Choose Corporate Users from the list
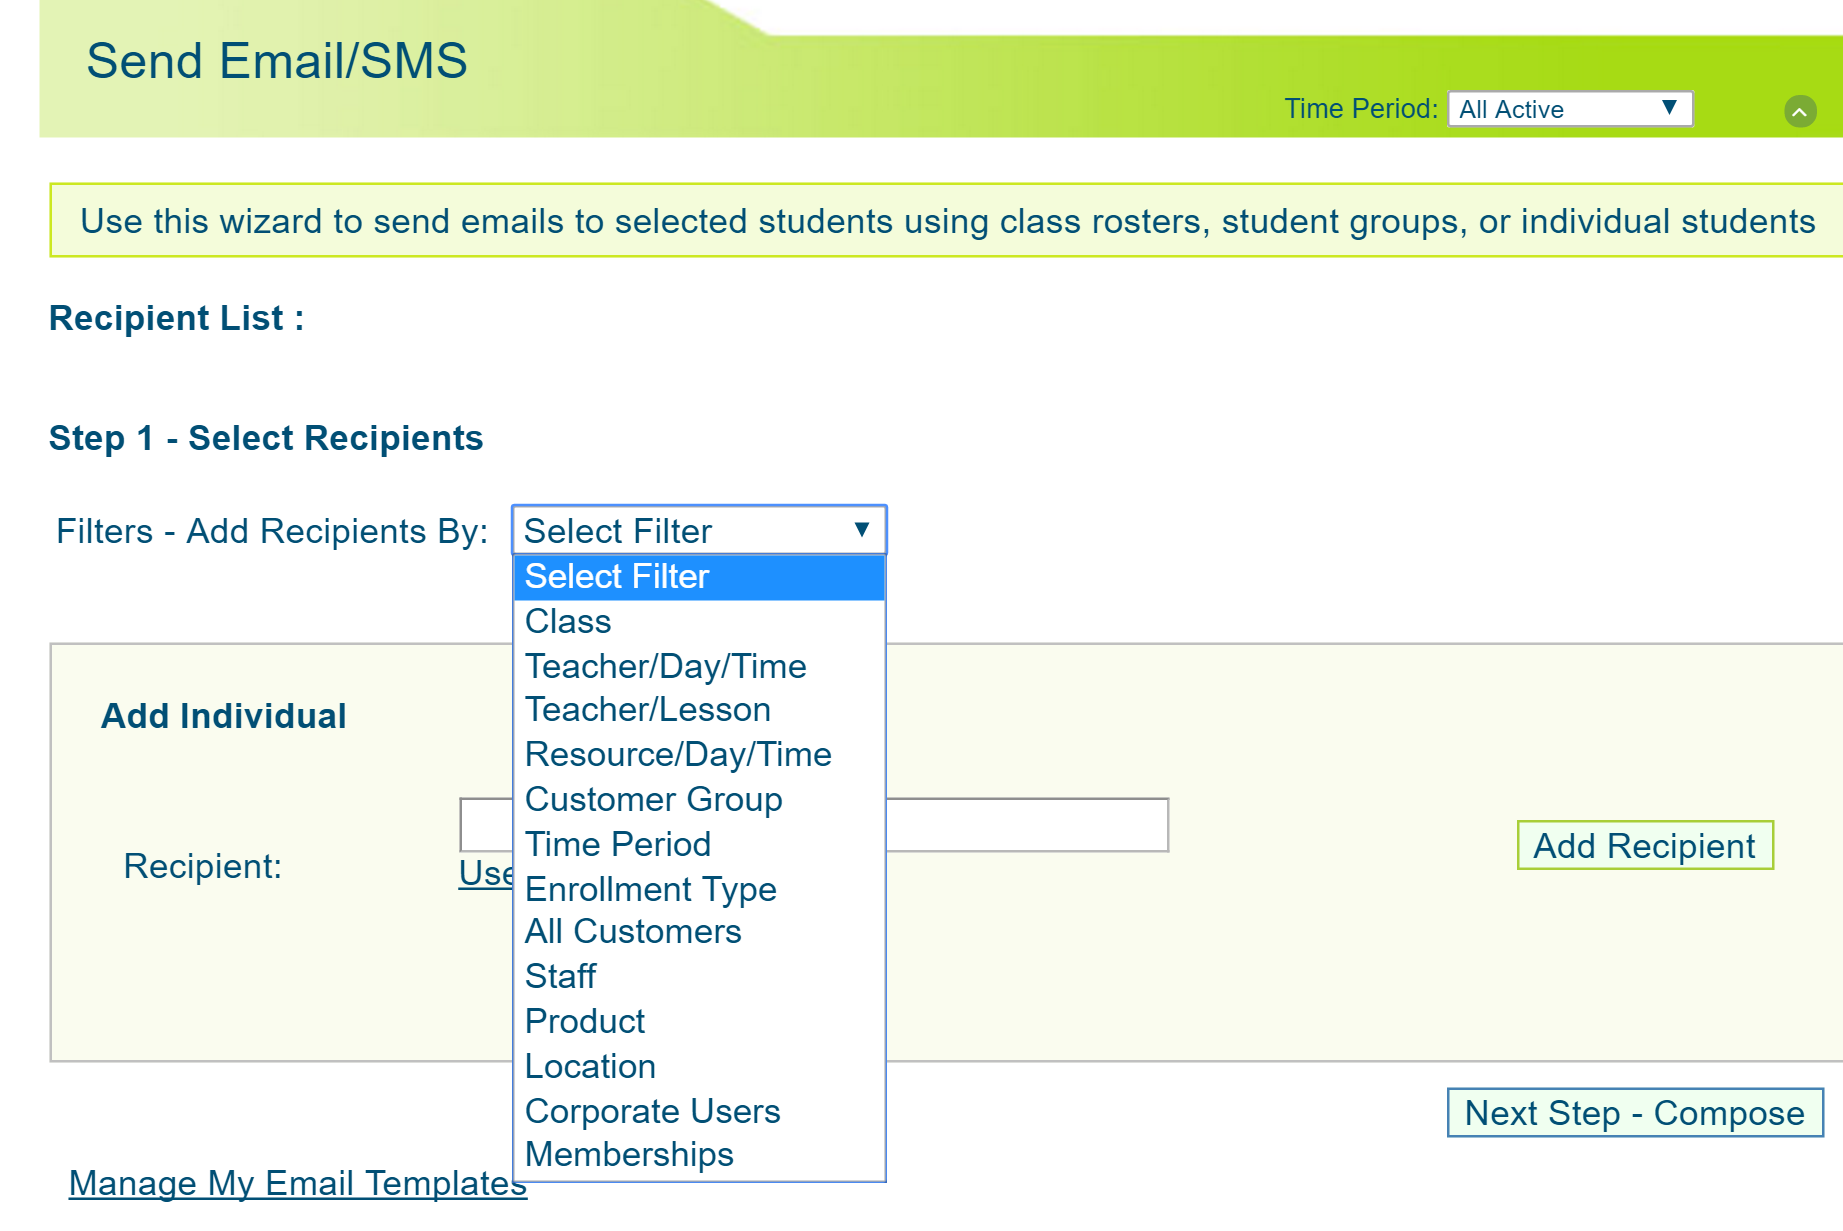 point(652,1111)
